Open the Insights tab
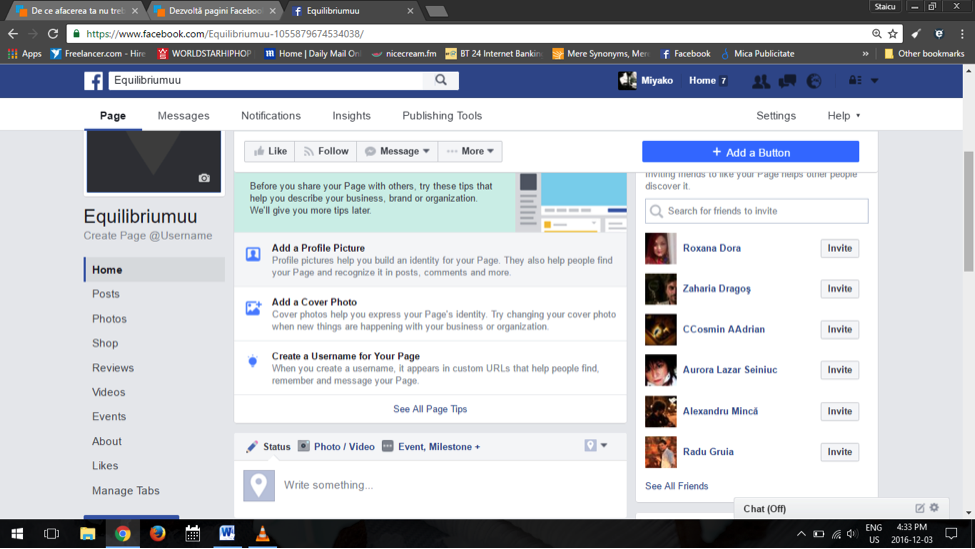 pos(351,116)
